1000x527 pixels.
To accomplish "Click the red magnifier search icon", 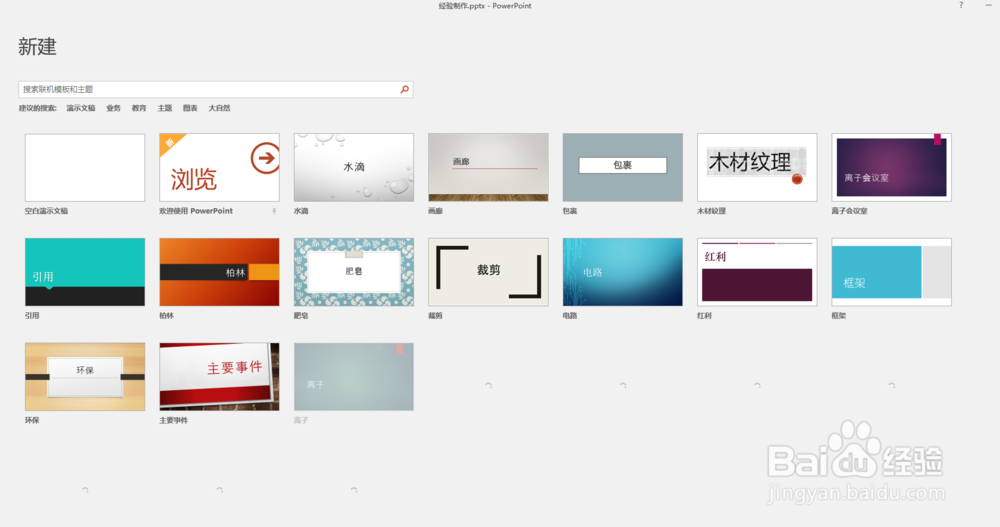I will click(404, 89).
